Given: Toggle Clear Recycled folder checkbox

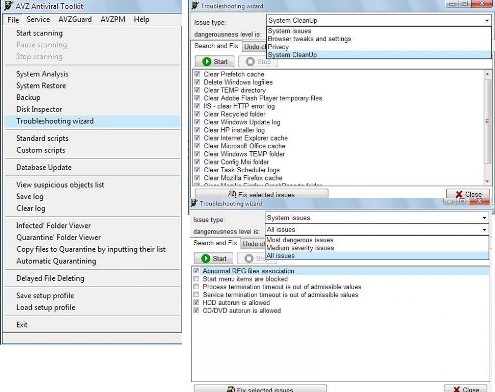Looking at the screenshot, I should (x=197, y=114).
